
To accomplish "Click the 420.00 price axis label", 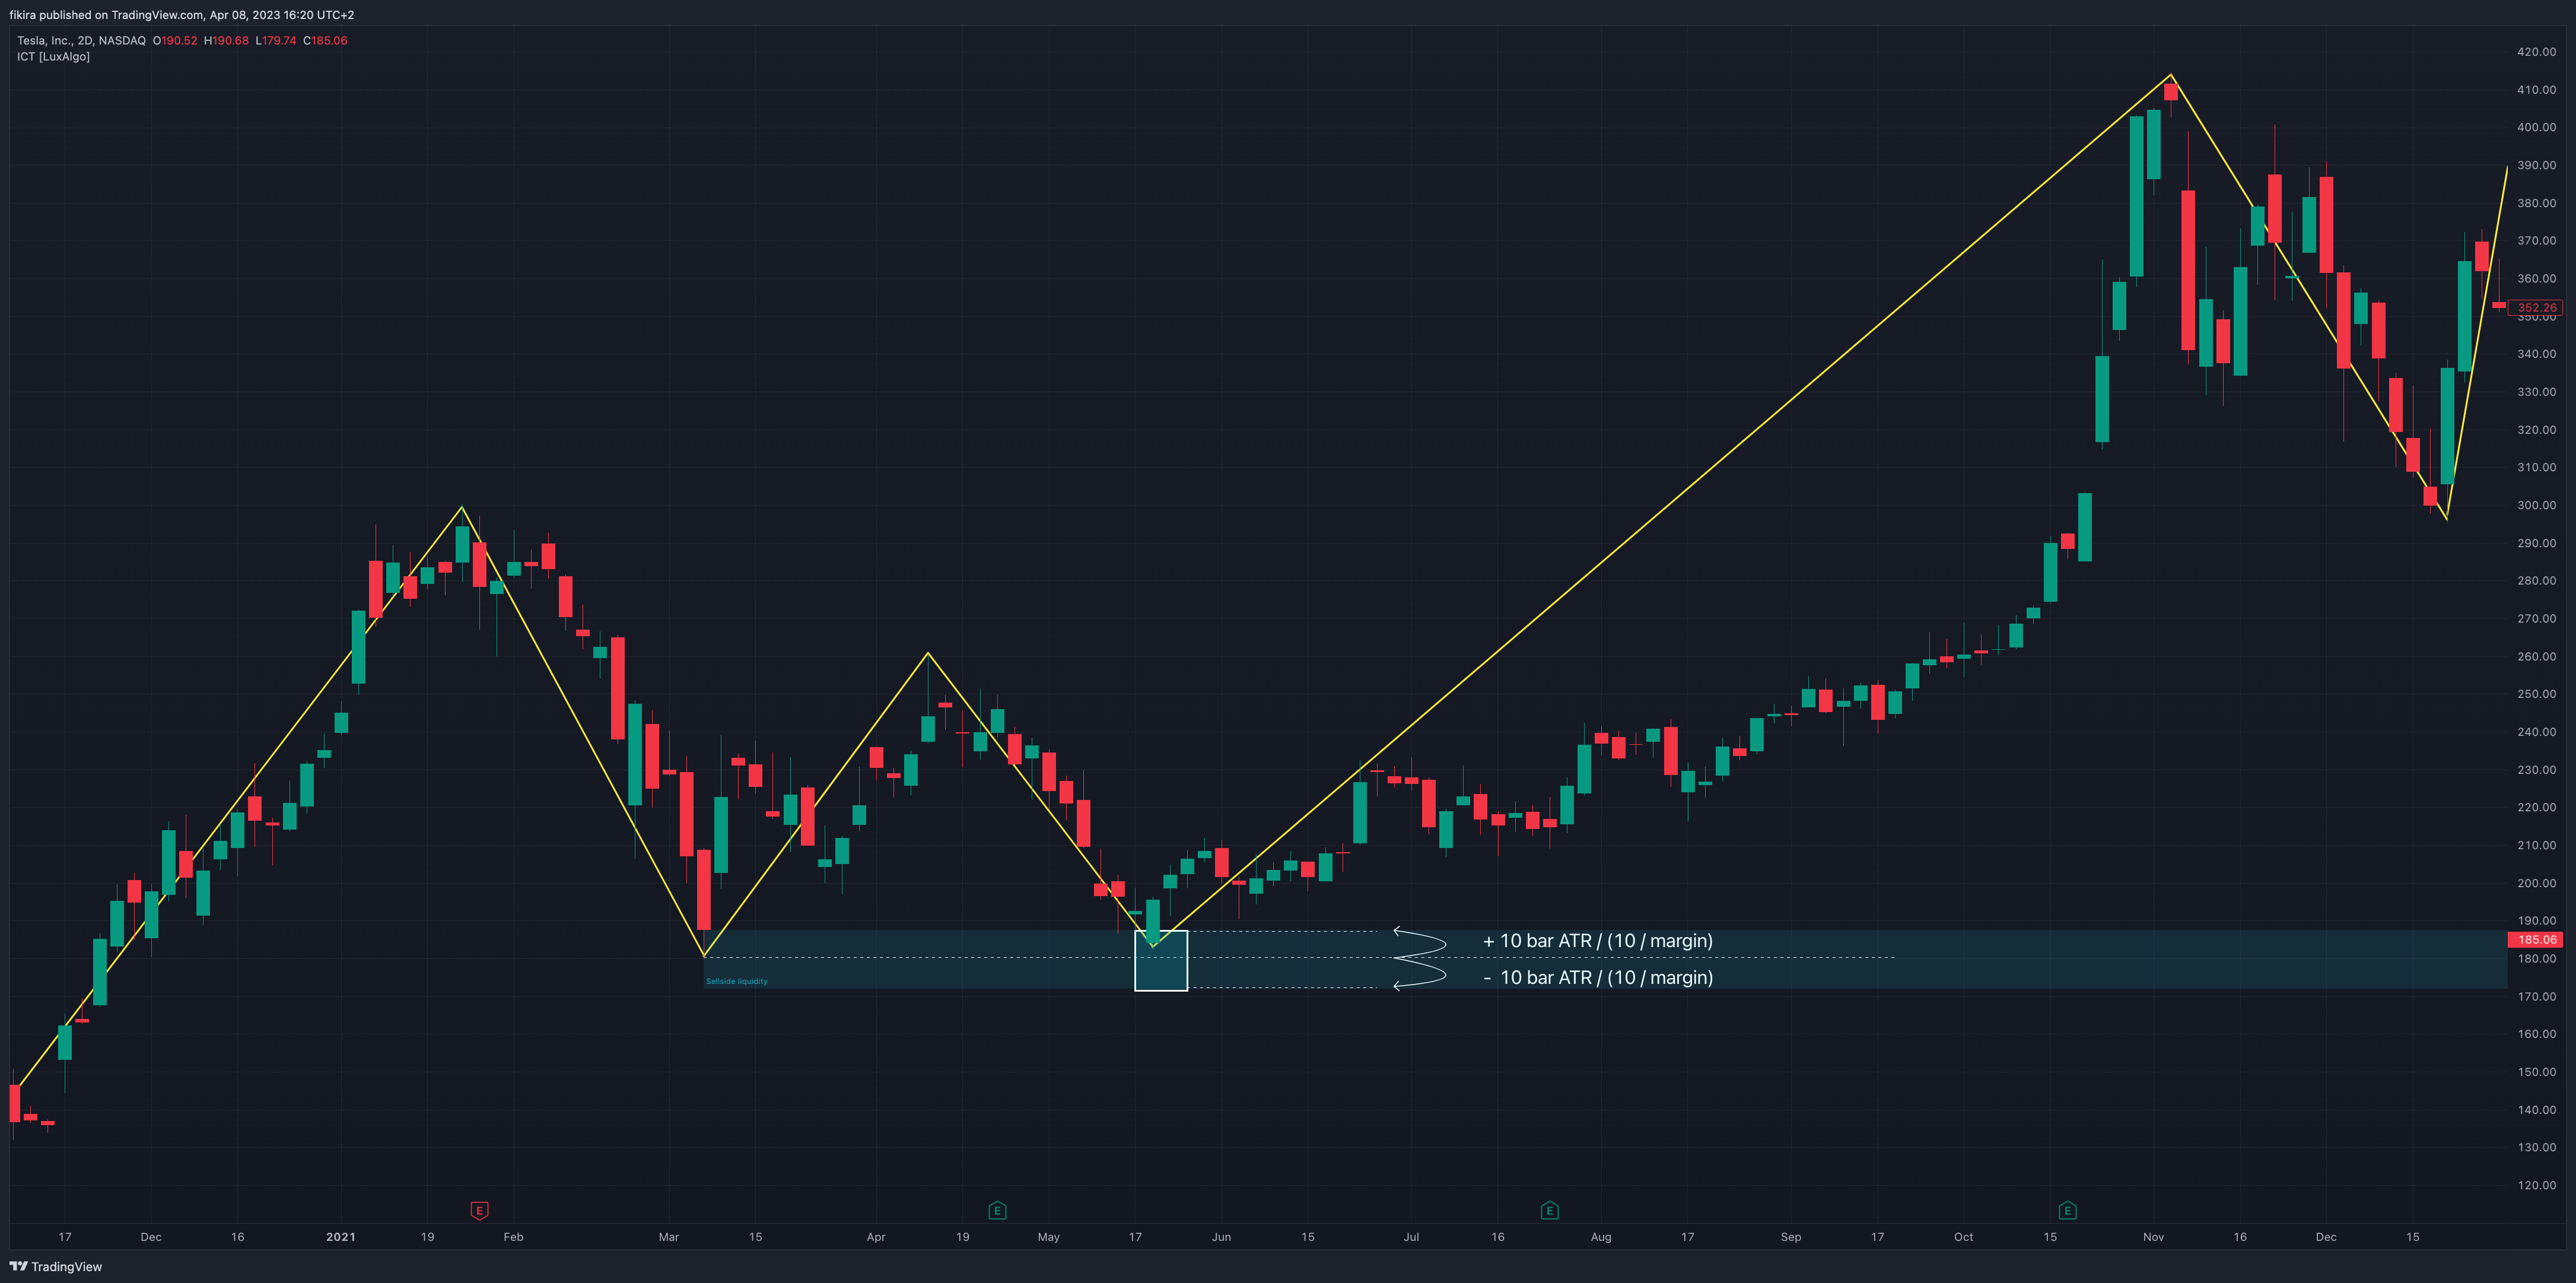I will coord(2536,52).
